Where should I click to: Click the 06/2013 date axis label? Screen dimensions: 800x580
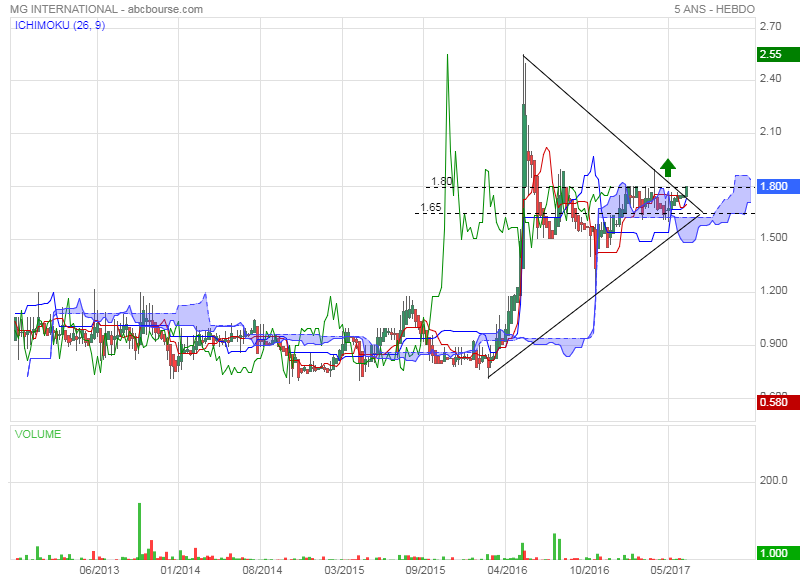pyautogui.click(x=99, y=570)
